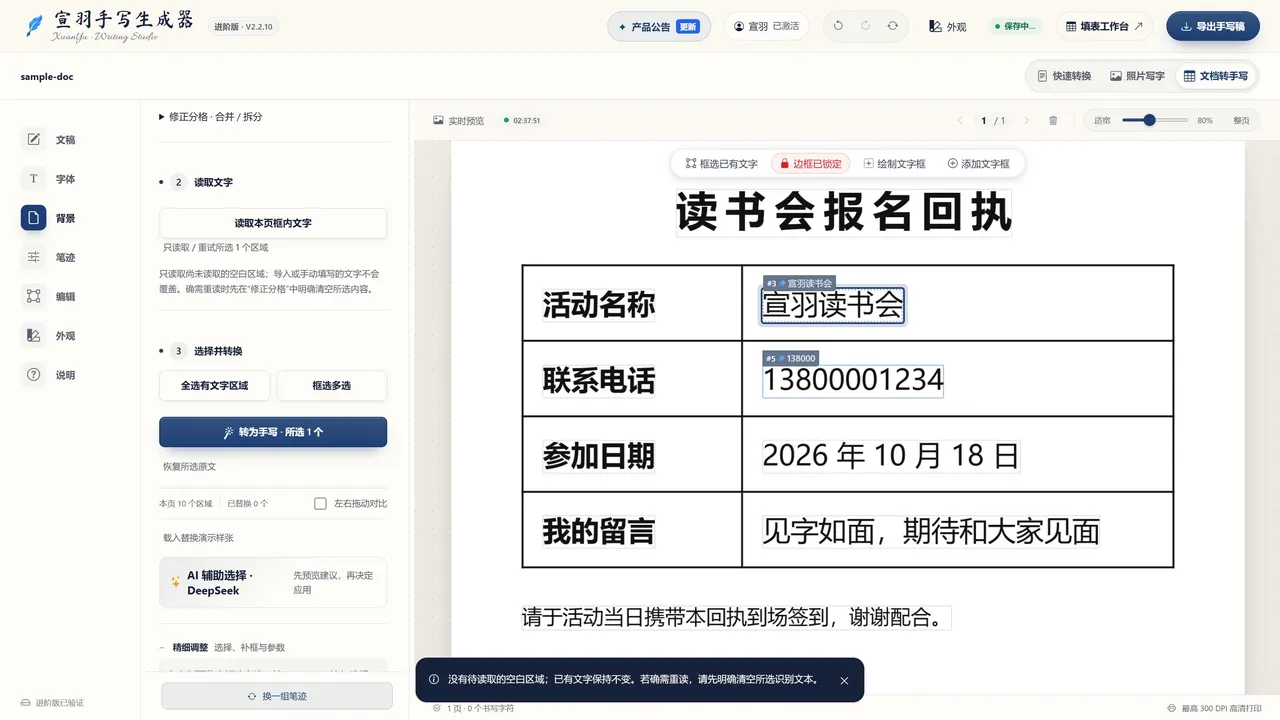The height and width of the screenshot is (720, 1280).
Task: Select the 框选已有文字 tool
Action: (x=721, y=163)
